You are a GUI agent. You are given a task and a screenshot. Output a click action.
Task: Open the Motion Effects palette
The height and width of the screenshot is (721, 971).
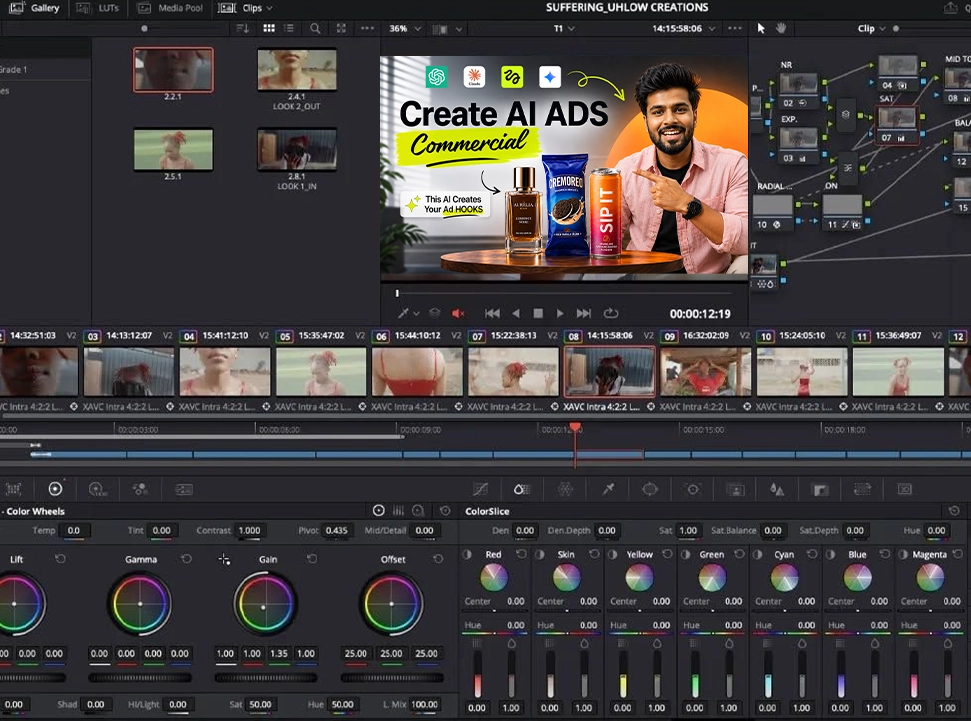tap(184, 489)
